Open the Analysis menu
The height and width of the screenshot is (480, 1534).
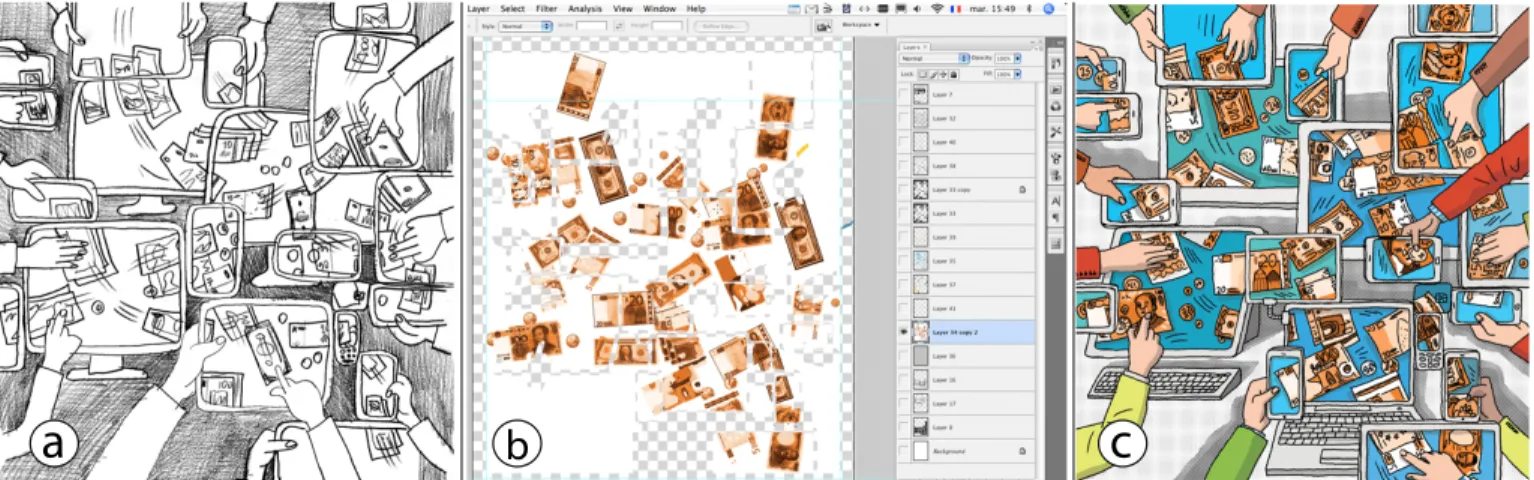click(584, 8)
